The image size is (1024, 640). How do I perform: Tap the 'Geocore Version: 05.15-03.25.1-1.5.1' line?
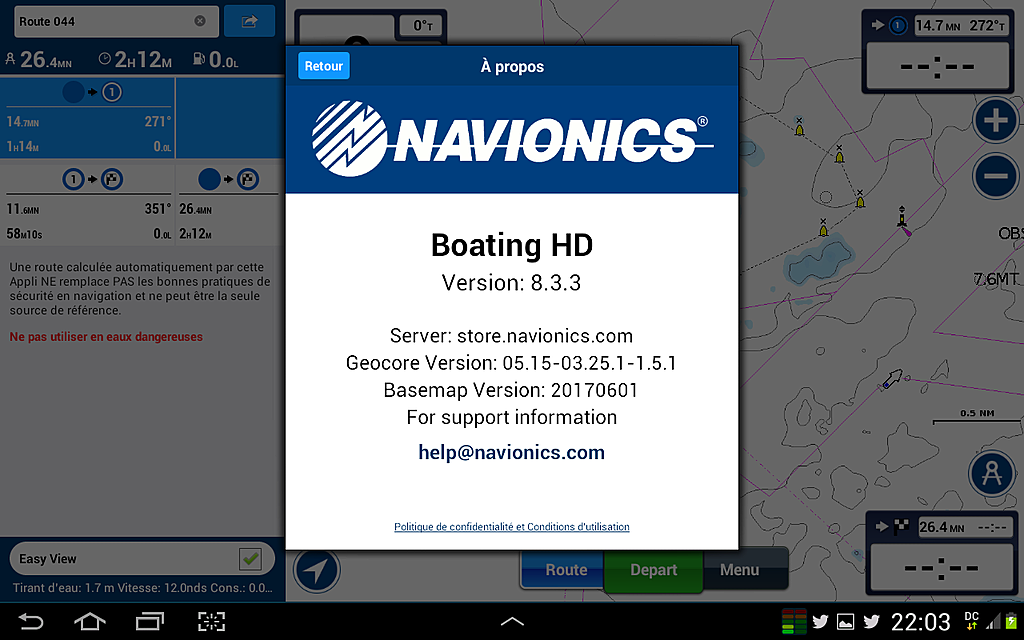click(x=511, y=362)
